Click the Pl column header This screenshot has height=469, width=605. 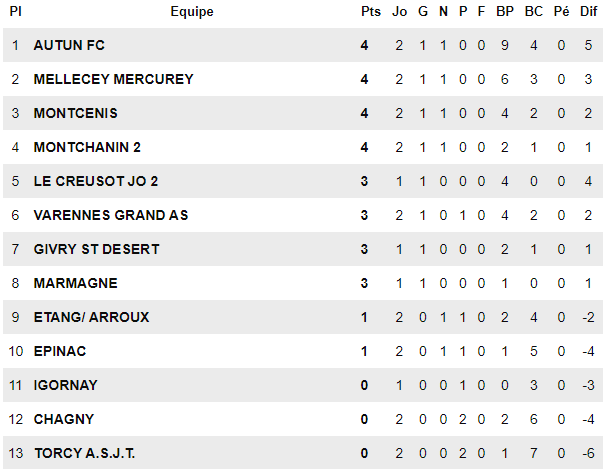tap(15, 12)
